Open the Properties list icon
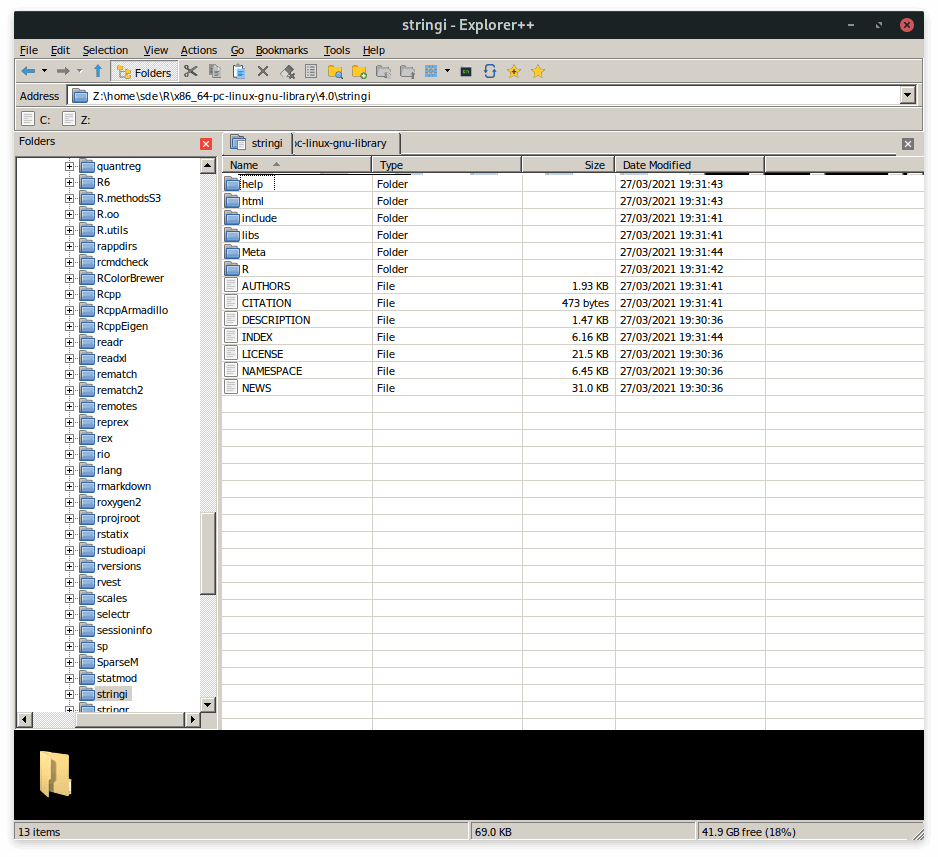Screen dimensions: 938x857 point(311,72)
